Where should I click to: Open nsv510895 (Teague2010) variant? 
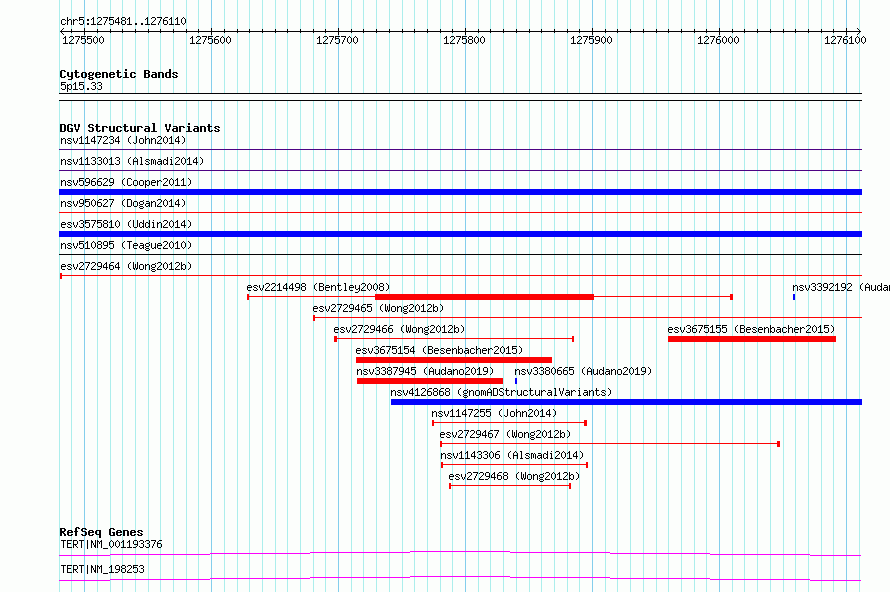tap(126, 245)
